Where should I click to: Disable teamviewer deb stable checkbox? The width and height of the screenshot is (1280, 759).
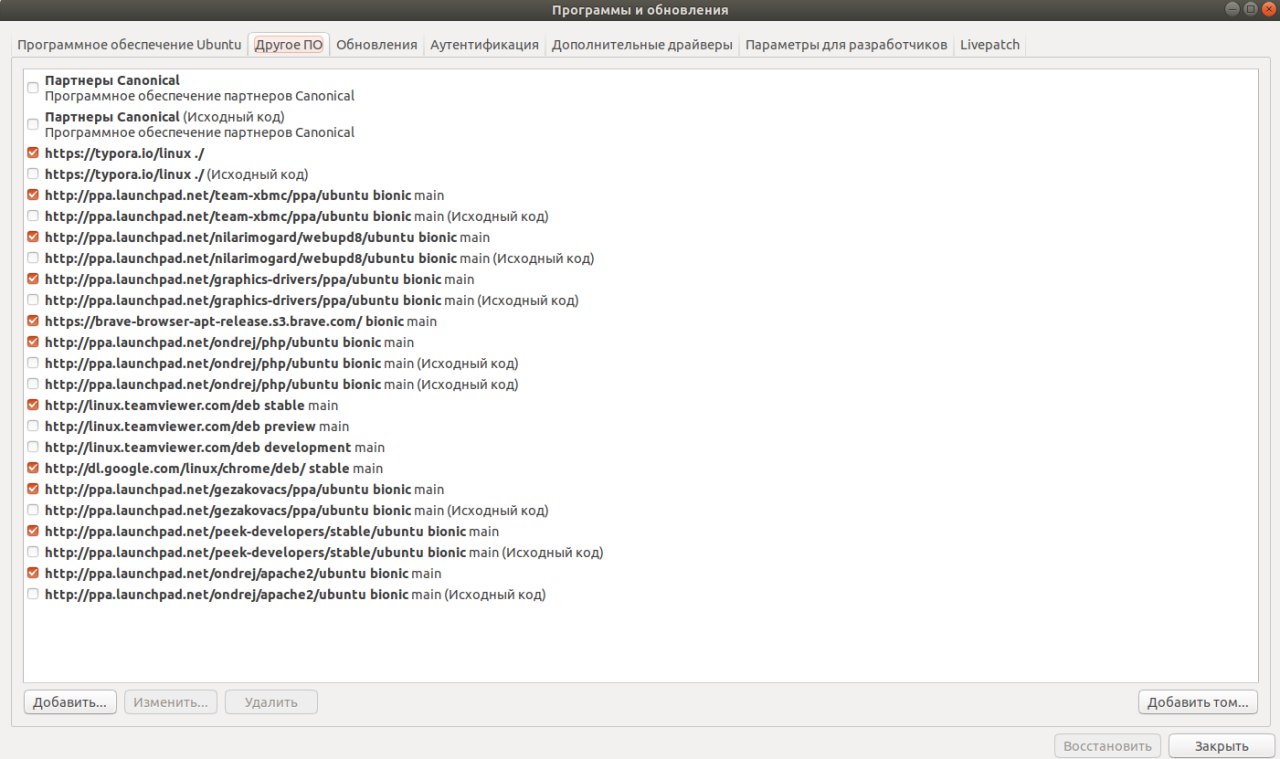[x=33, y=405]
